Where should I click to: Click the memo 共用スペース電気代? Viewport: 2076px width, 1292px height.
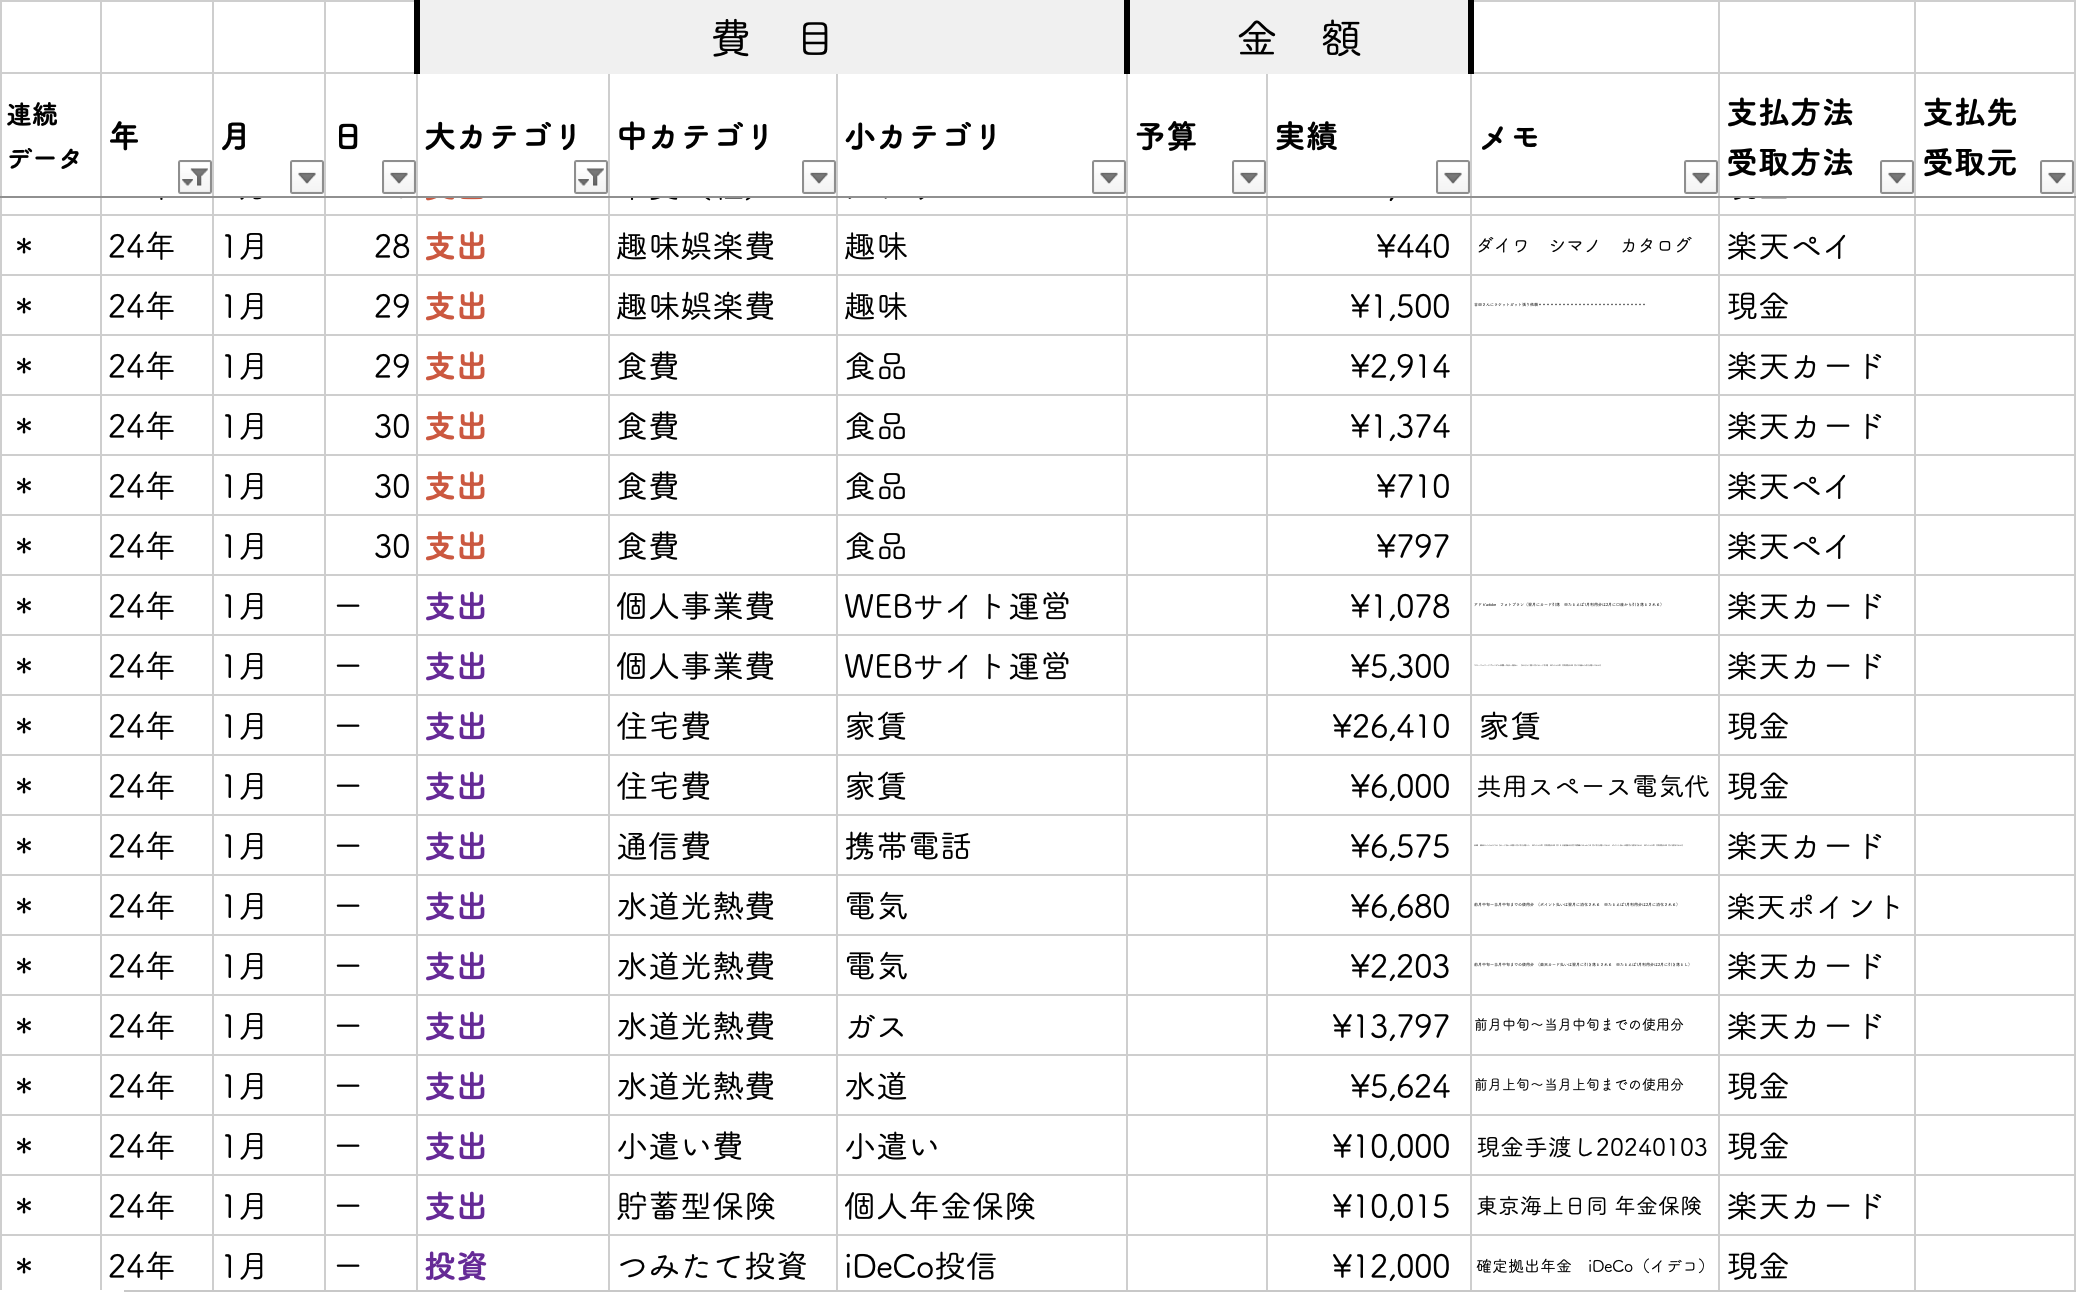click(x=1593, y=786)
